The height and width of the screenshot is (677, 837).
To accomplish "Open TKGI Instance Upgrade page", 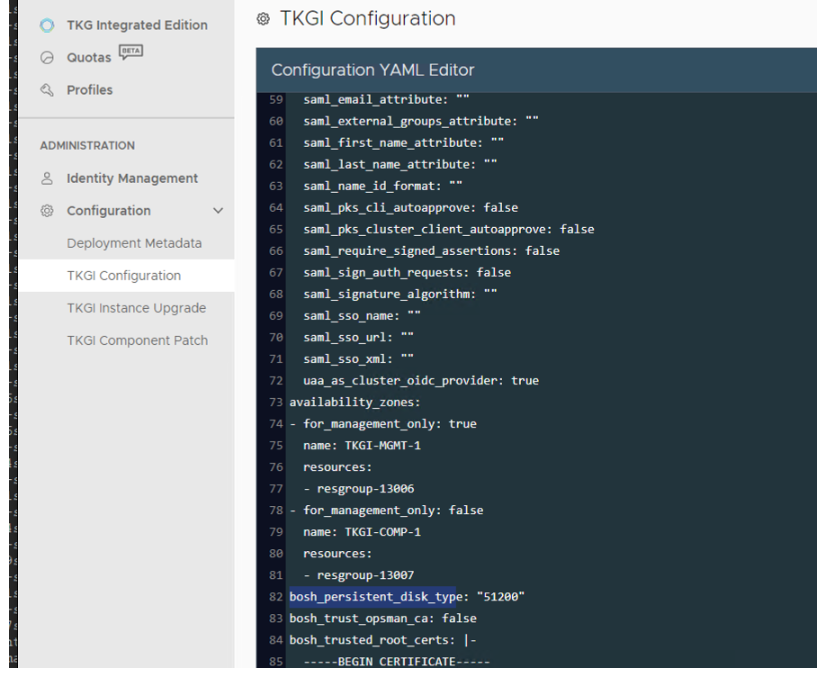I will 136,308.
